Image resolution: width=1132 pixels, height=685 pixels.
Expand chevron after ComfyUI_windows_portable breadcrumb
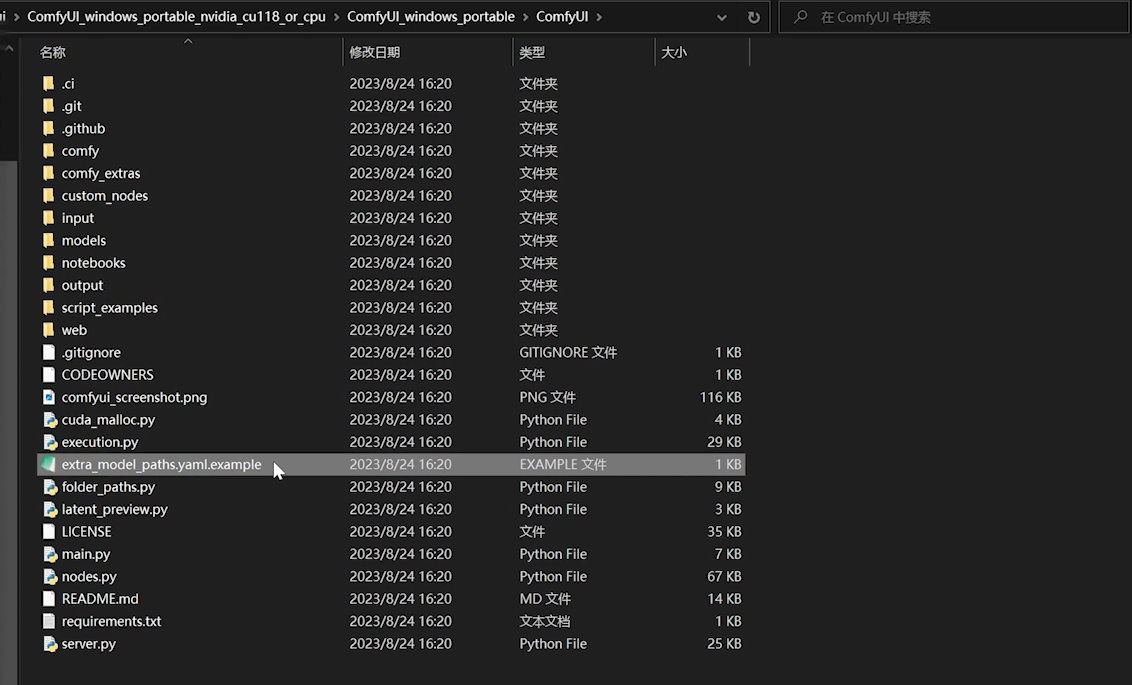pos(525,17)
